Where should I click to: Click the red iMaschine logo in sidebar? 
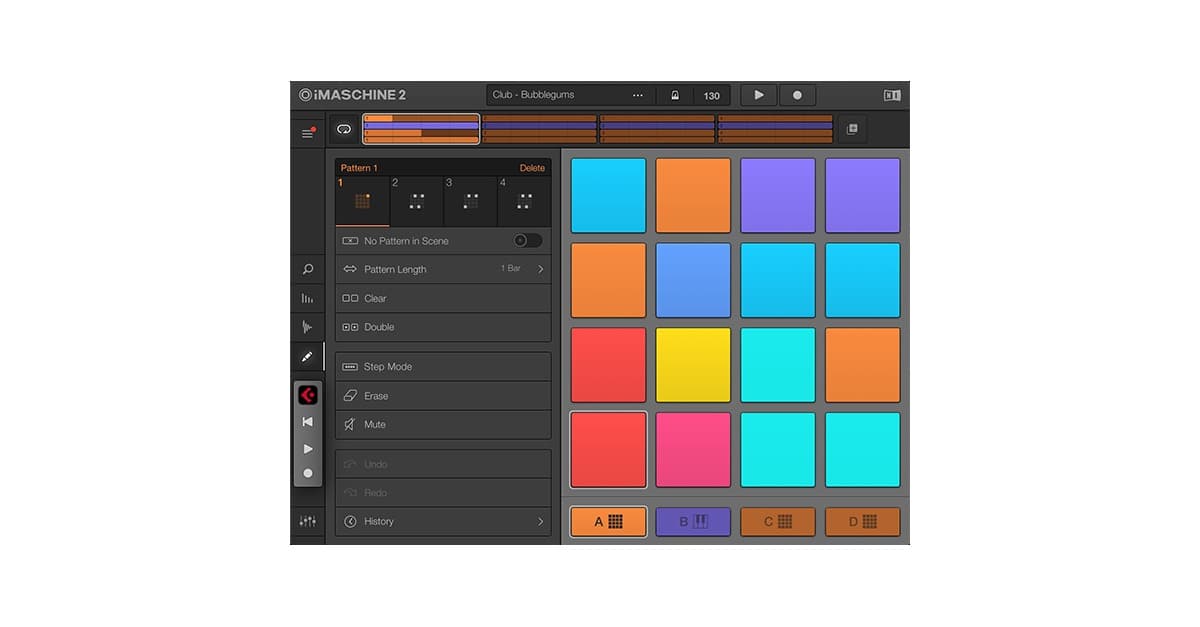308,394
